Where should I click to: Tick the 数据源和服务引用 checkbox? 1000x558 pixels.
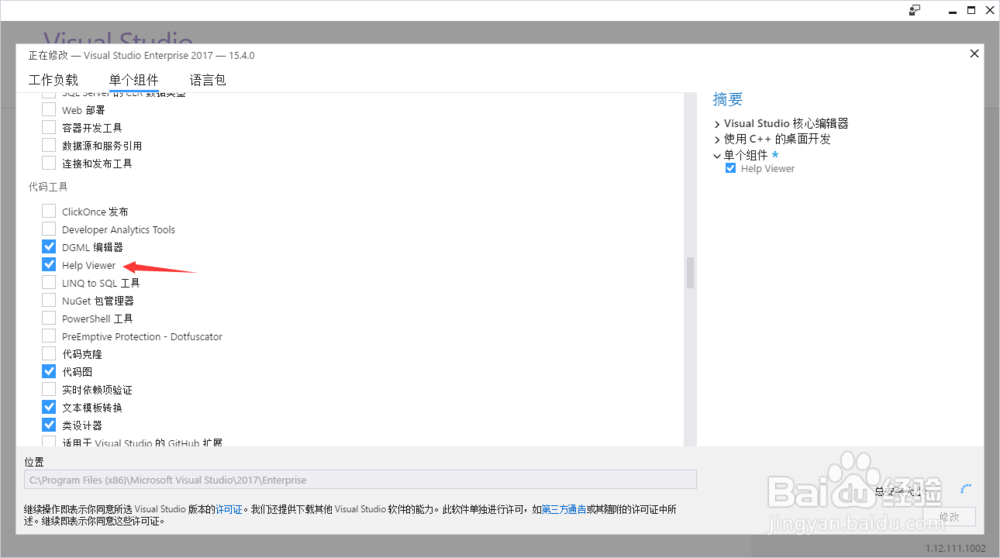pos(49,145)
